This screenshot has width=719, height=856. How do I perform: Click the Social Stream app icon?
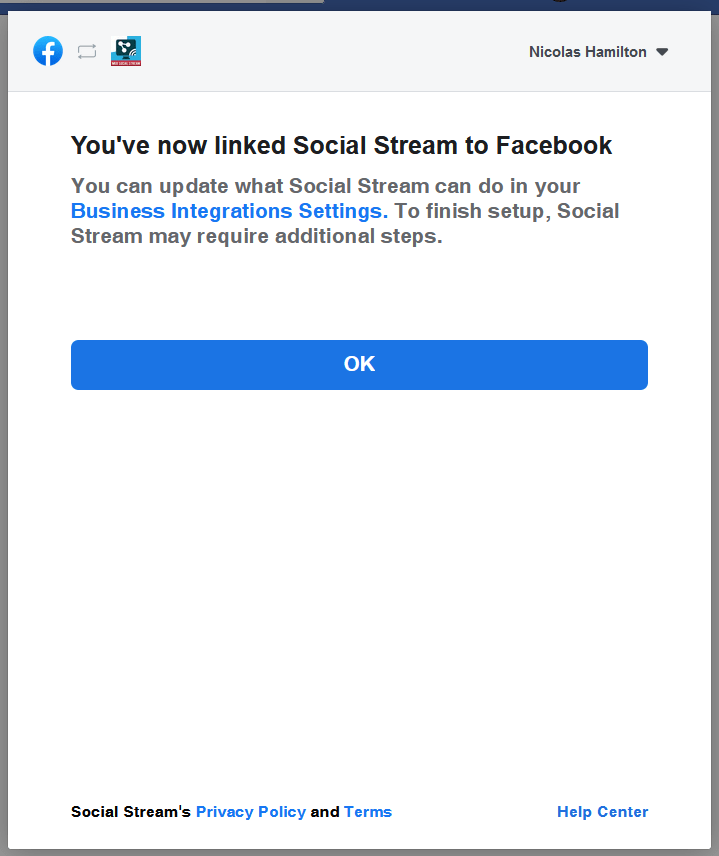(x=126, y=51)
